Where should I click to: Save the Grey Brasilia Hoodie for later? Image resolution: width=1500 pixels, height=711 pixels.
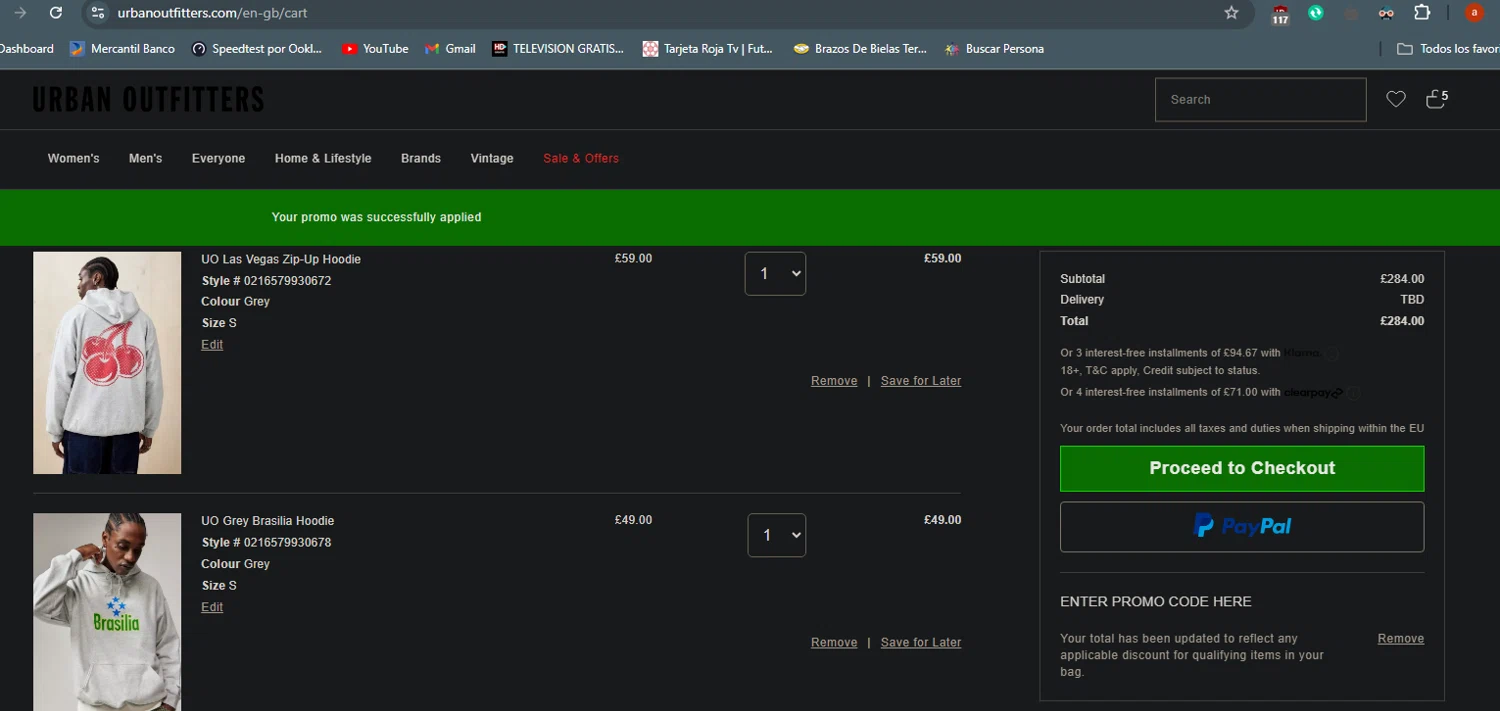coord(921,643)
